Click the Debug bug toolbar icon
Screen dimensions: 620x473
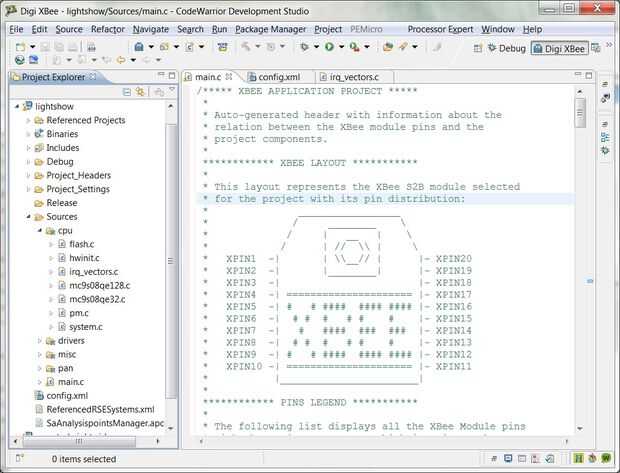[304, 47]
